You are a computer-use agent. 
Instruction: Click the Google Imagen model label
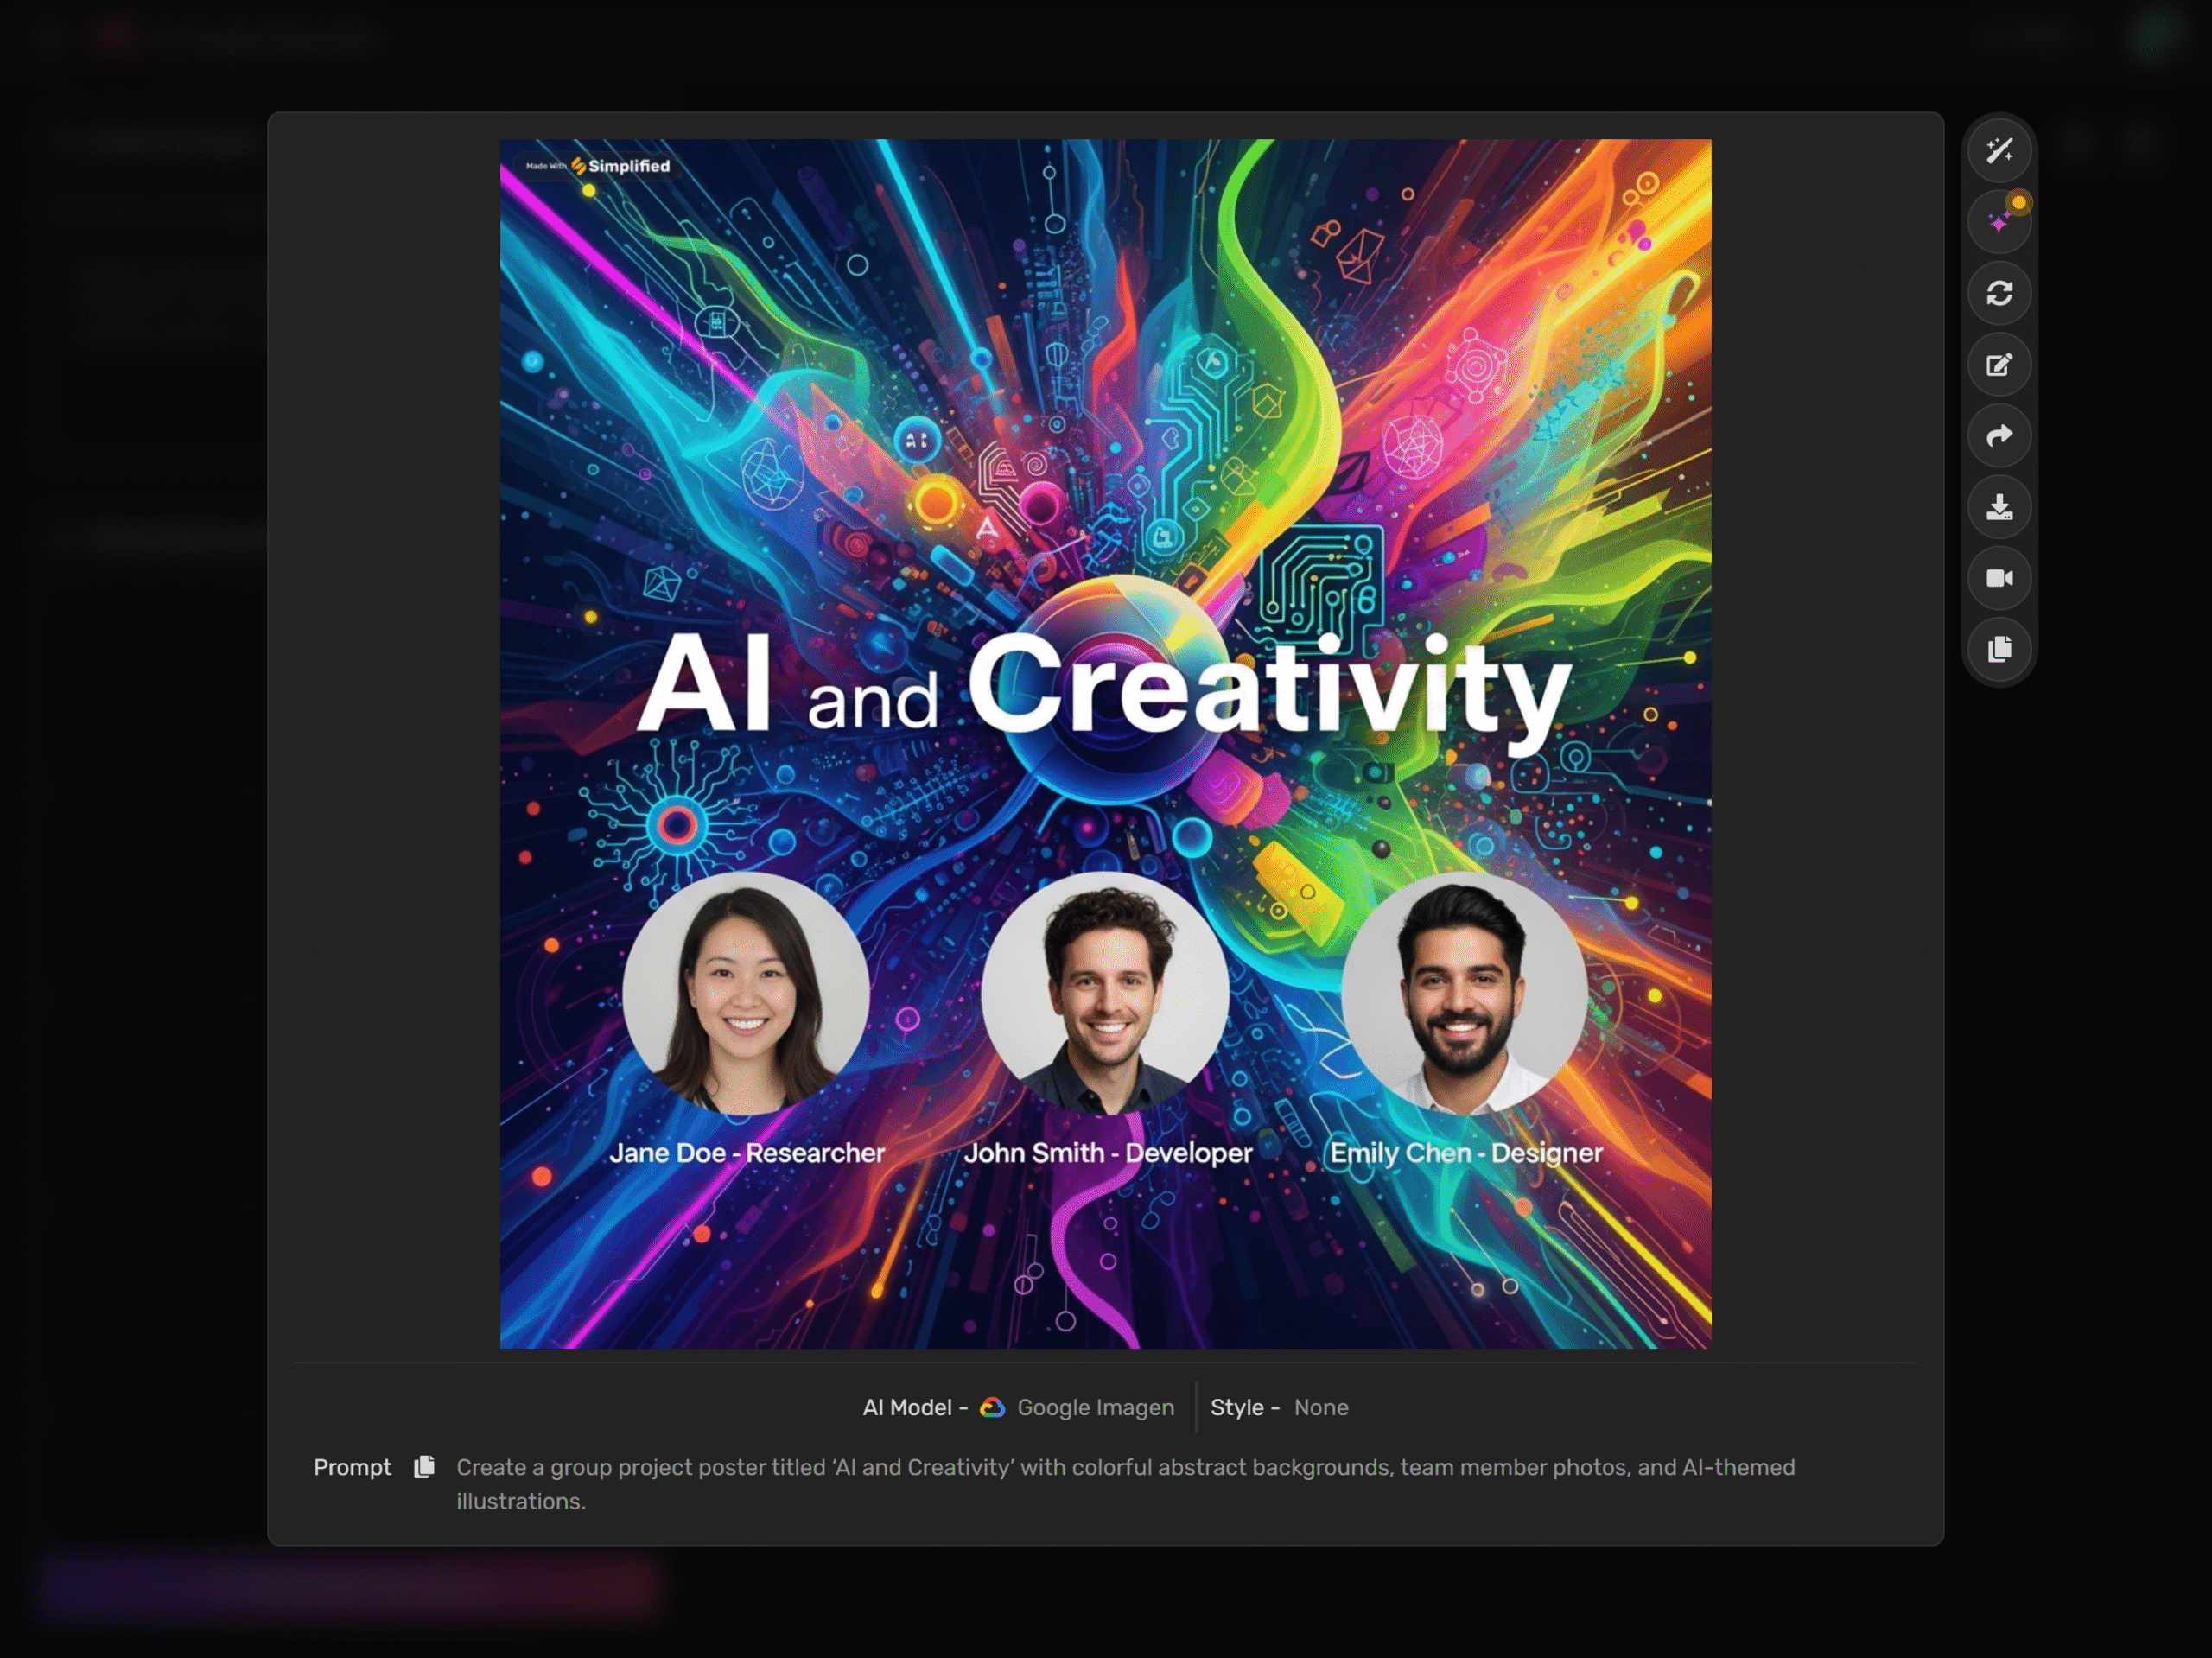1095,1407
